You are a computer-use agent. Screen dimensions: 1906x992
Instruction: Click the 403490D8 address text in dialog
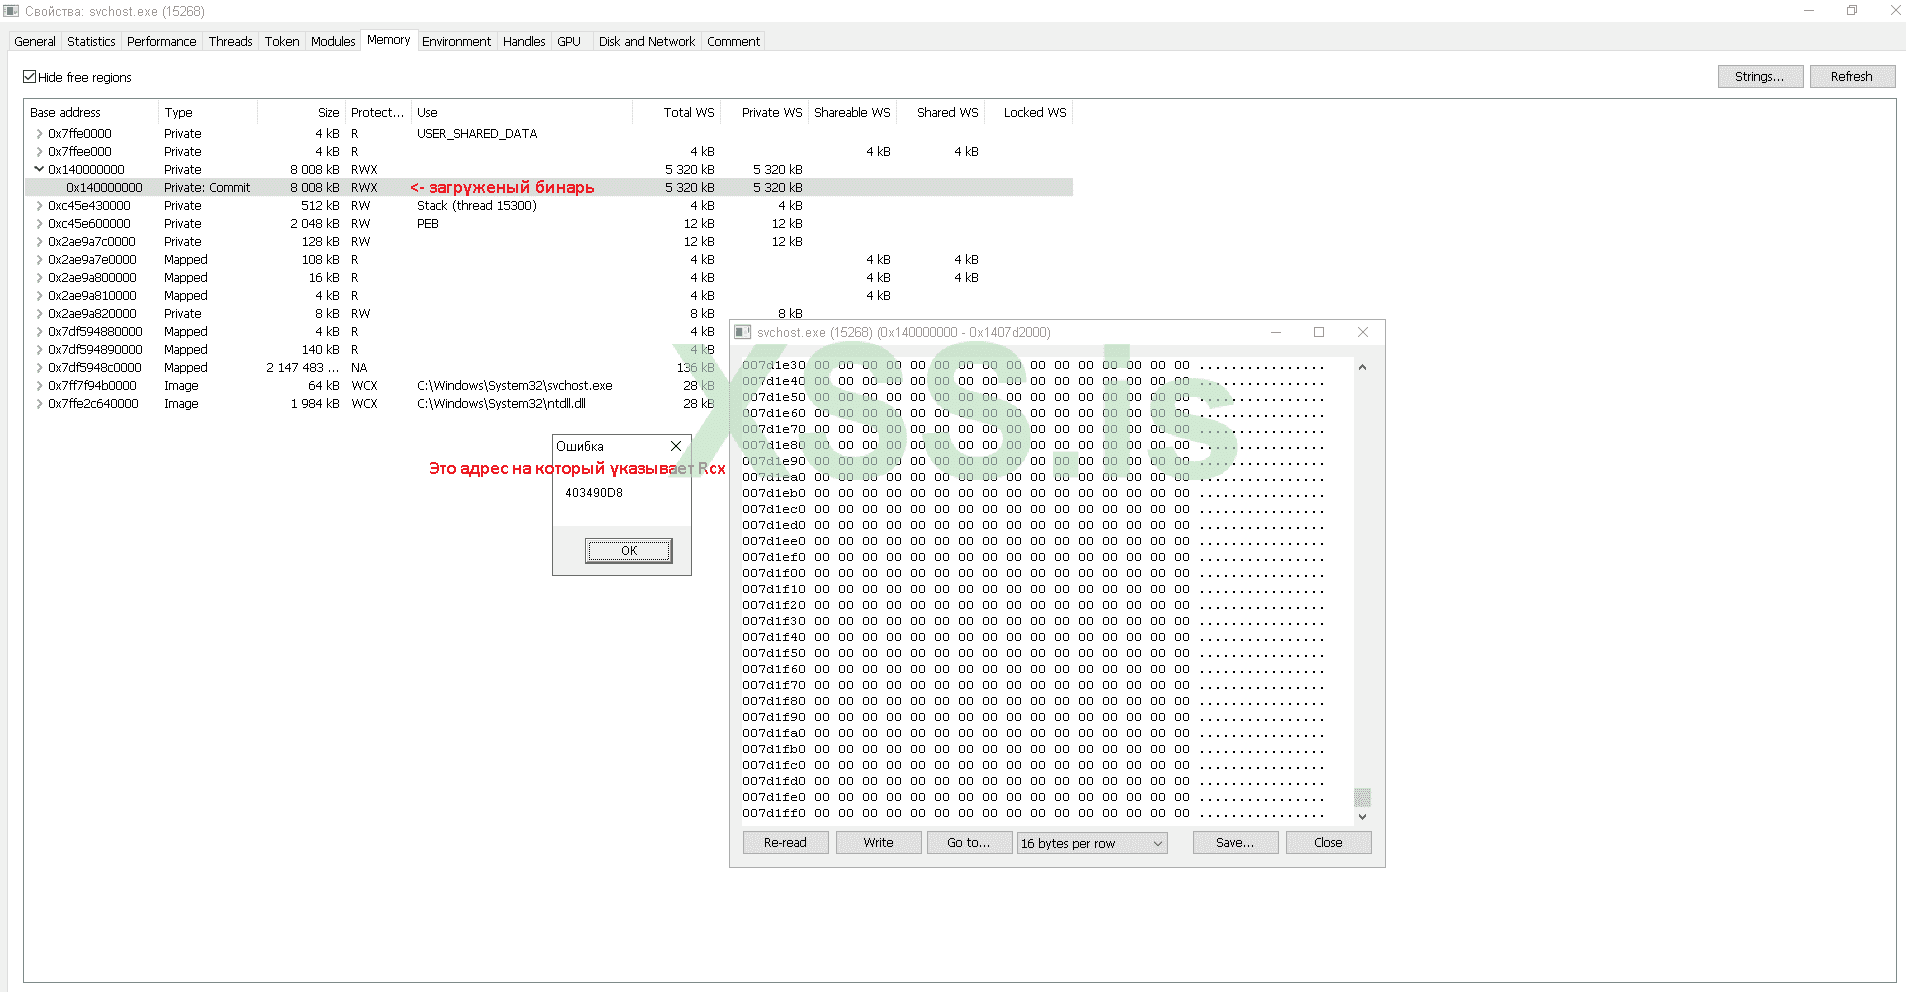(594, 493)
